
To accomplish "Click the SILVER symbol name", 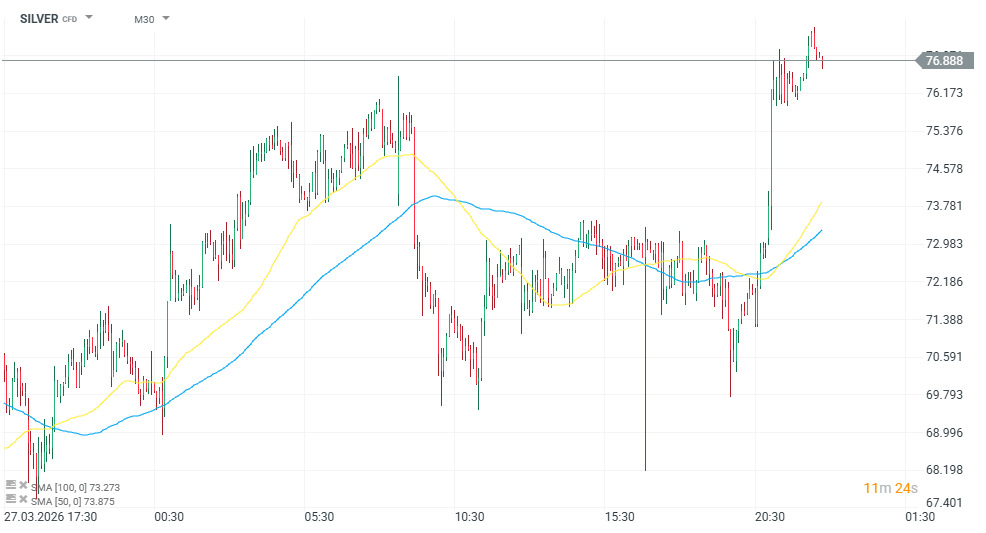I will [x=38, y=19].
